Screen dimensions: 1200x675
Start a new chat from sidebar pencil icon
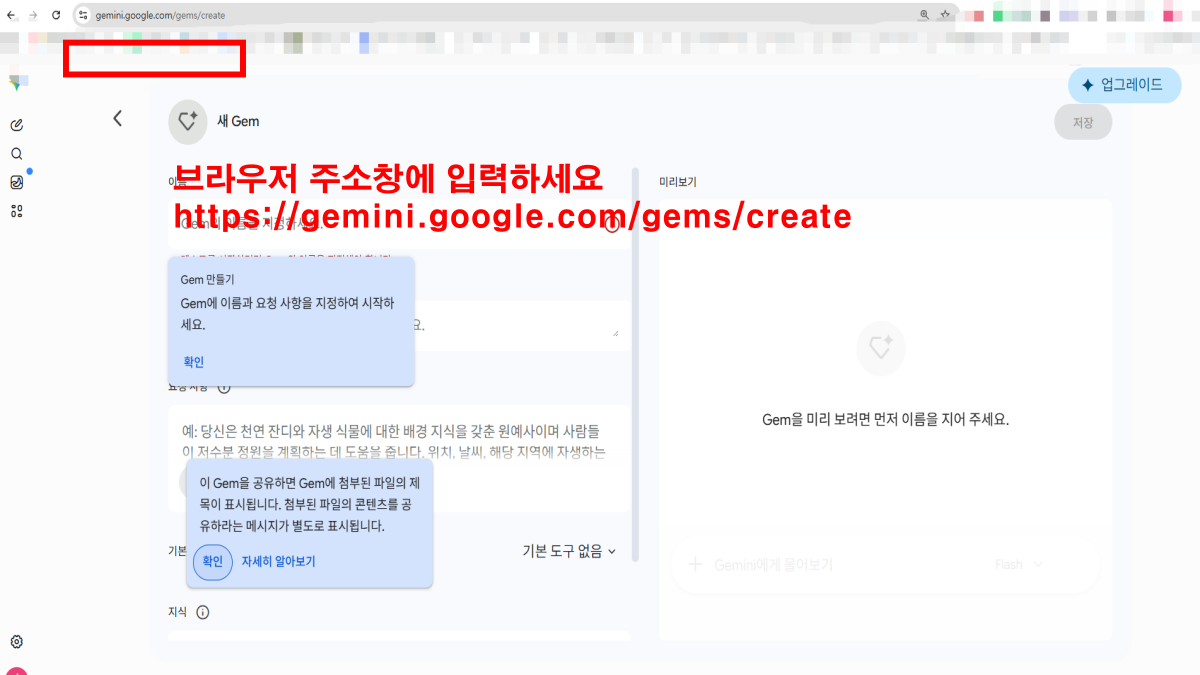[x=16, y=125]
